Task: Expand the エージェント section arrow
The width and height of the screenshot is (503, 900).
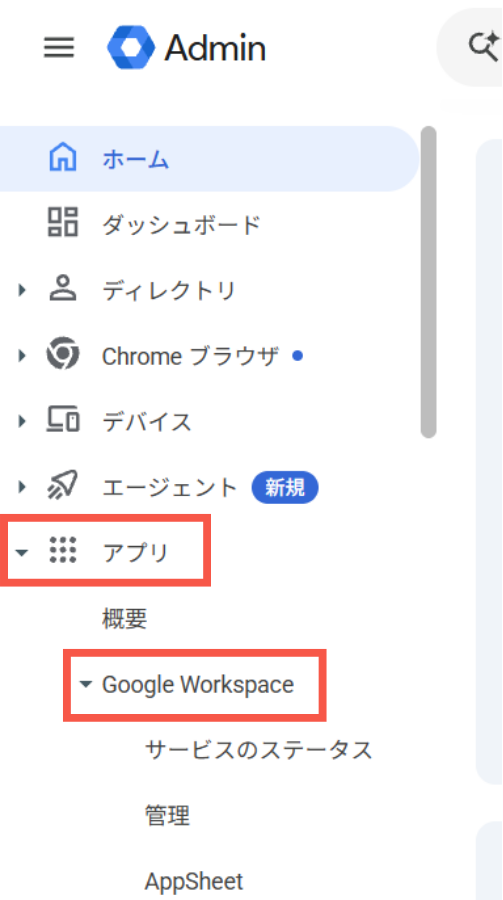Action: (22, 487)
